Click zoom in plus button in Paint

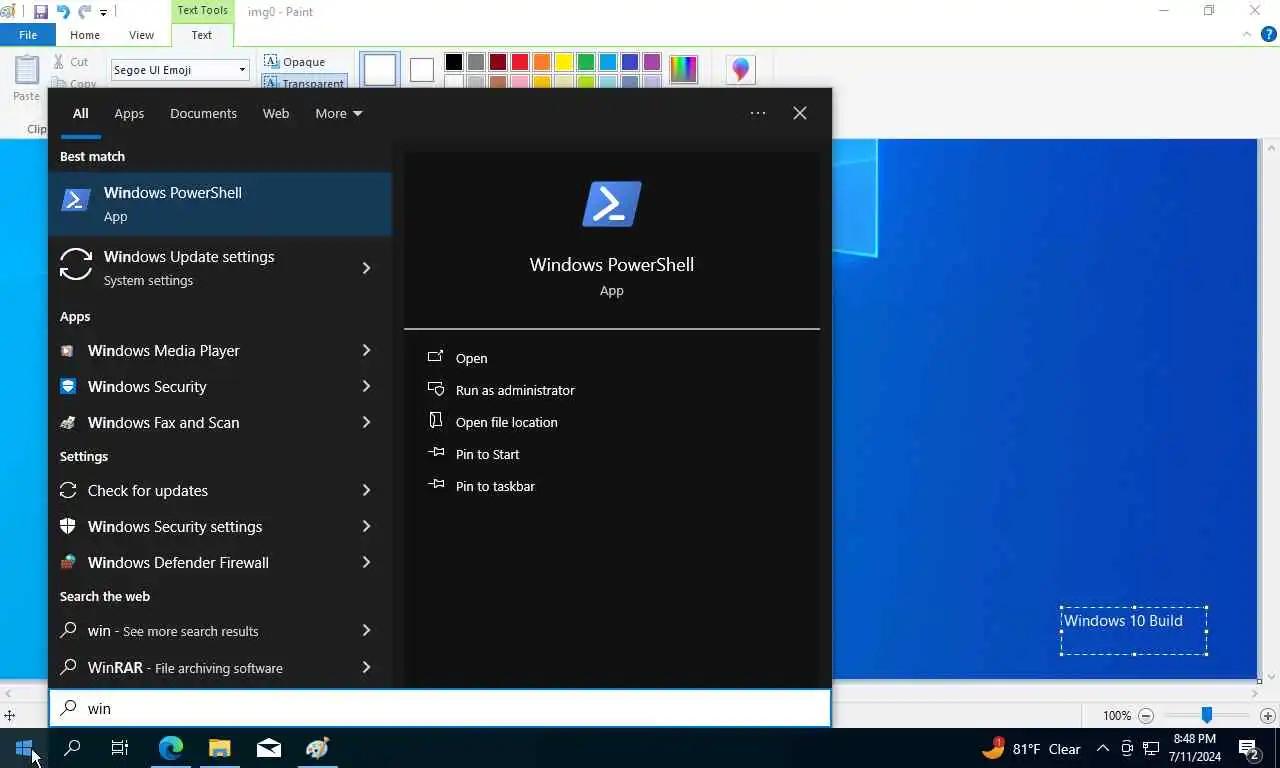point(1268,716)
